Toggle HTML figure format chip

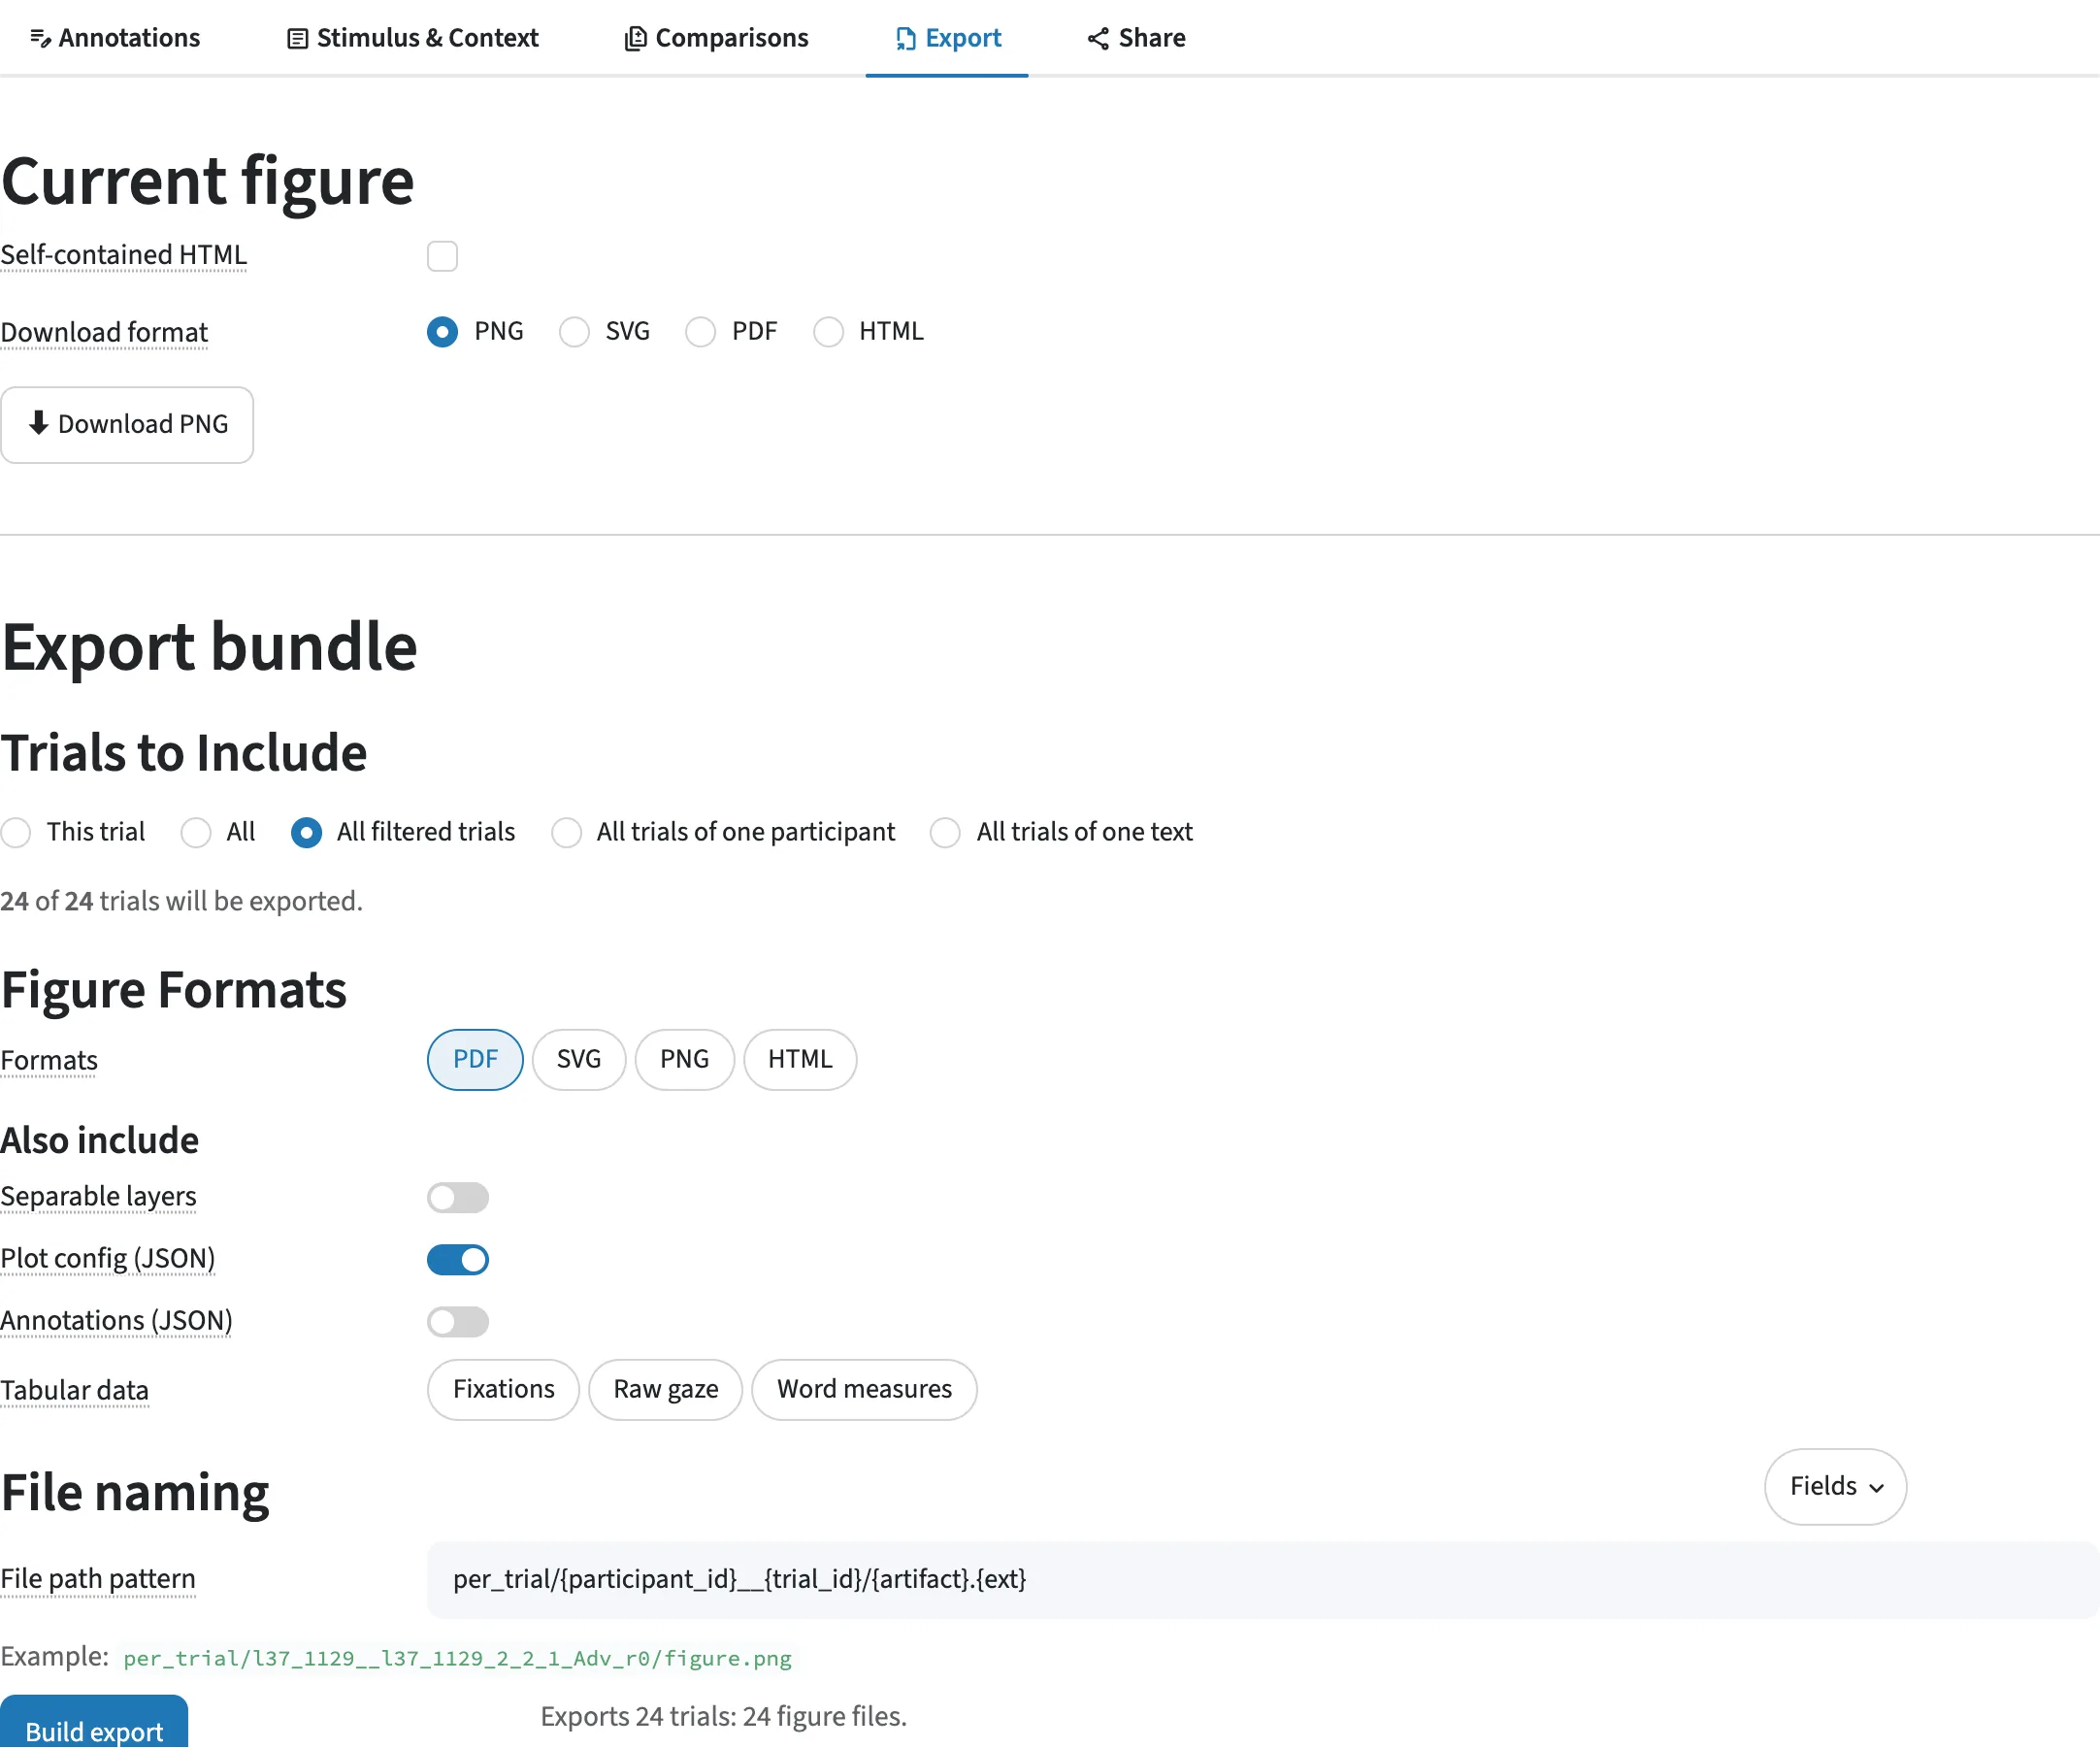(x=800, y=1060)
